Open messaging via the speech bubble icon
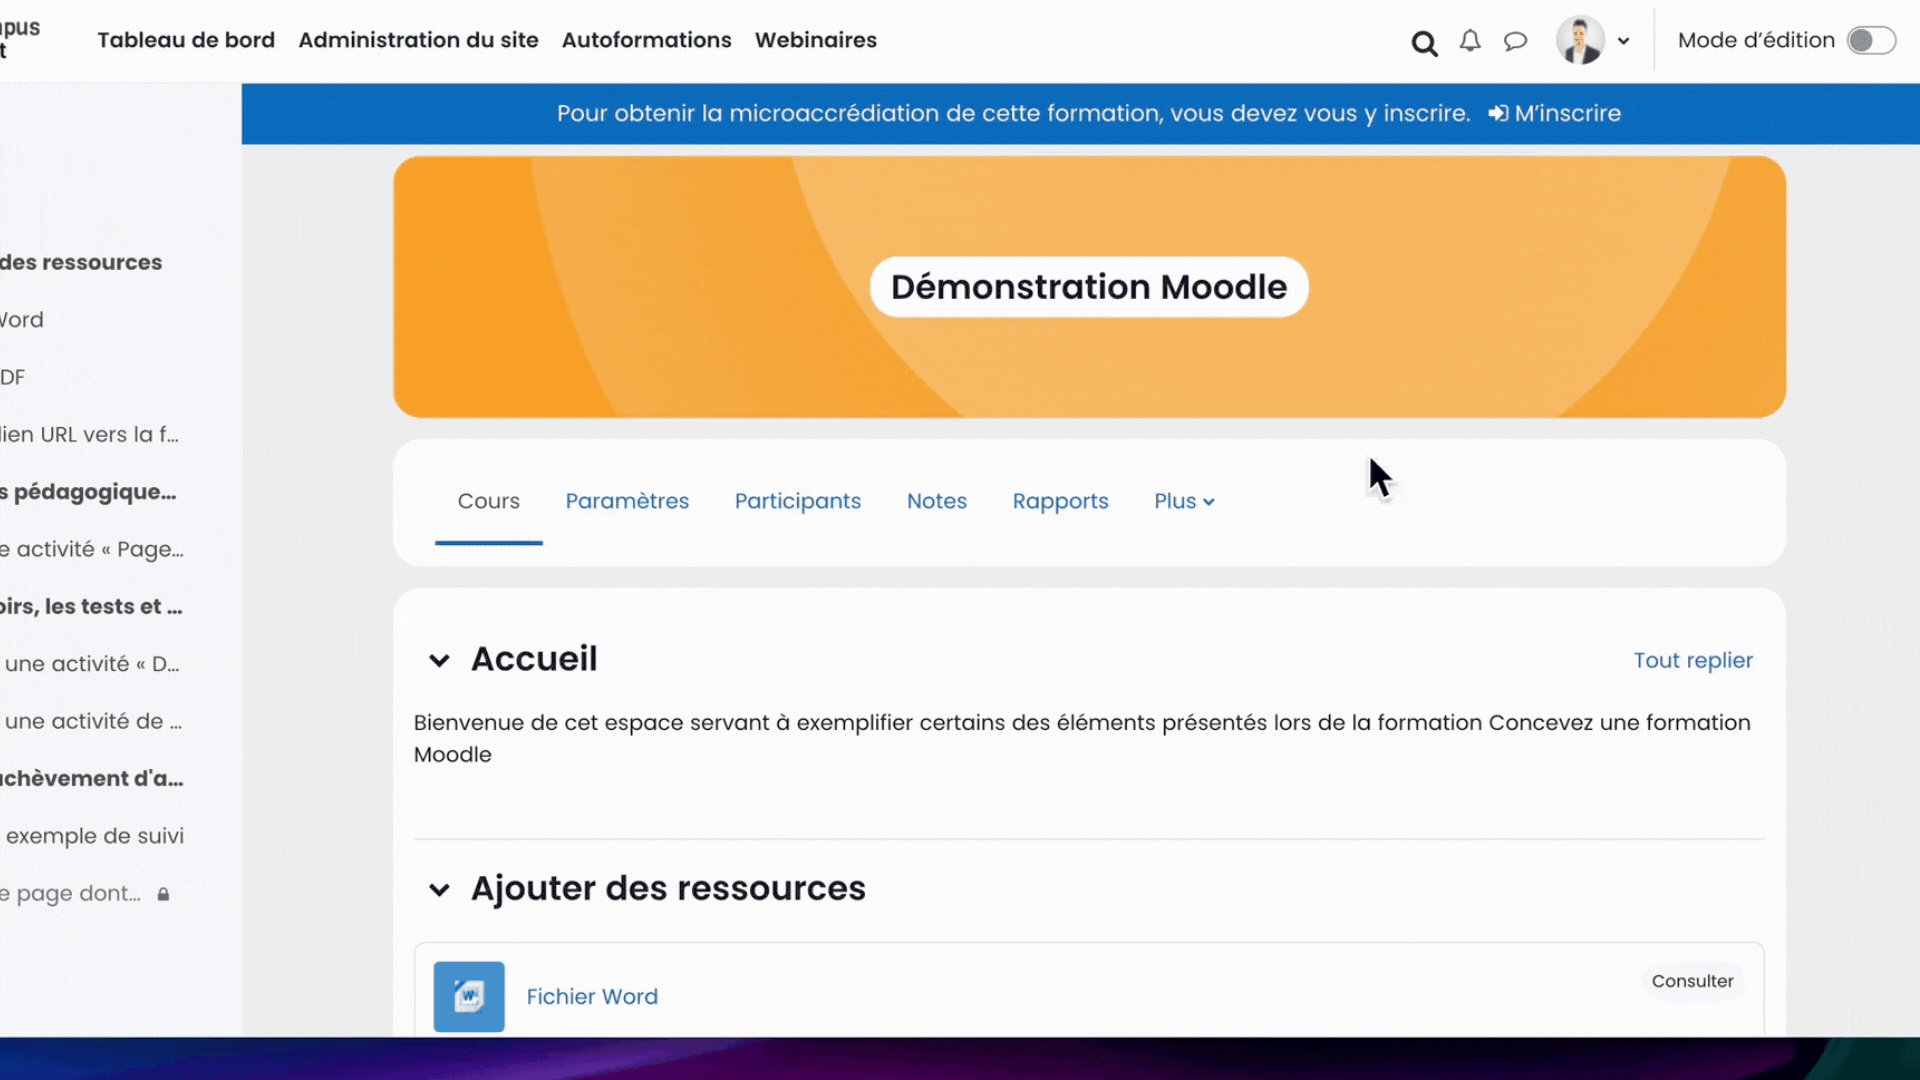This screenshot has height=1080, width=1920. click(1515, 41)
